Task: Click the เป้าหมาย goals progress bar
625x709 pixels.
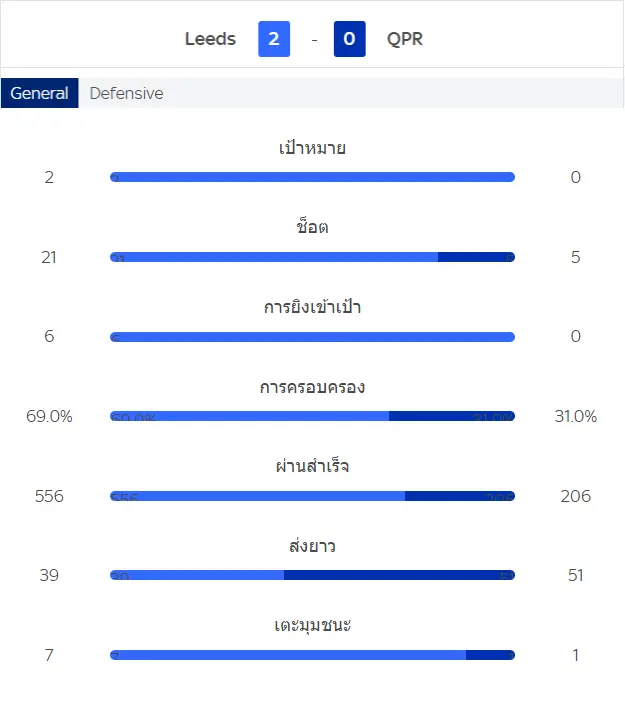Action: (312, 177)
